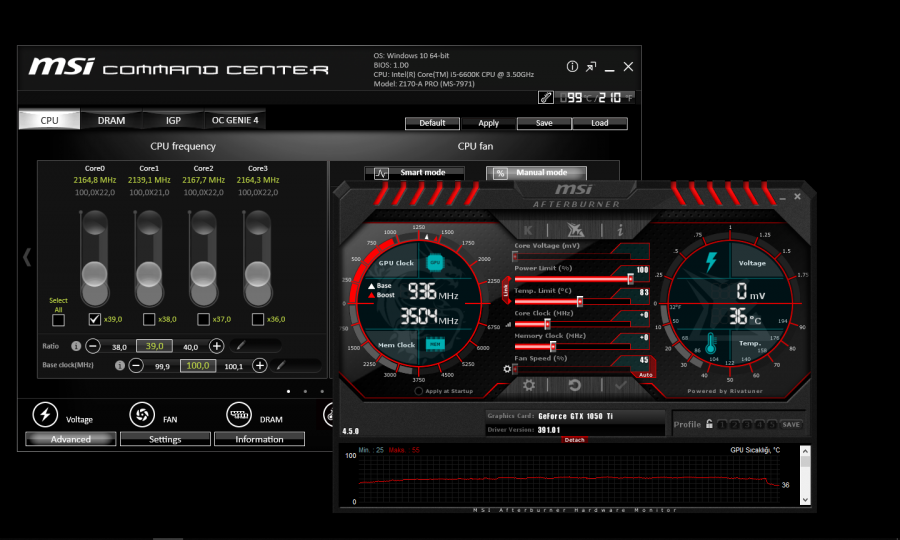The image size is (900, 540).
Task: Click the Load button
Action: pyautogui.click(x=600, y=123)
